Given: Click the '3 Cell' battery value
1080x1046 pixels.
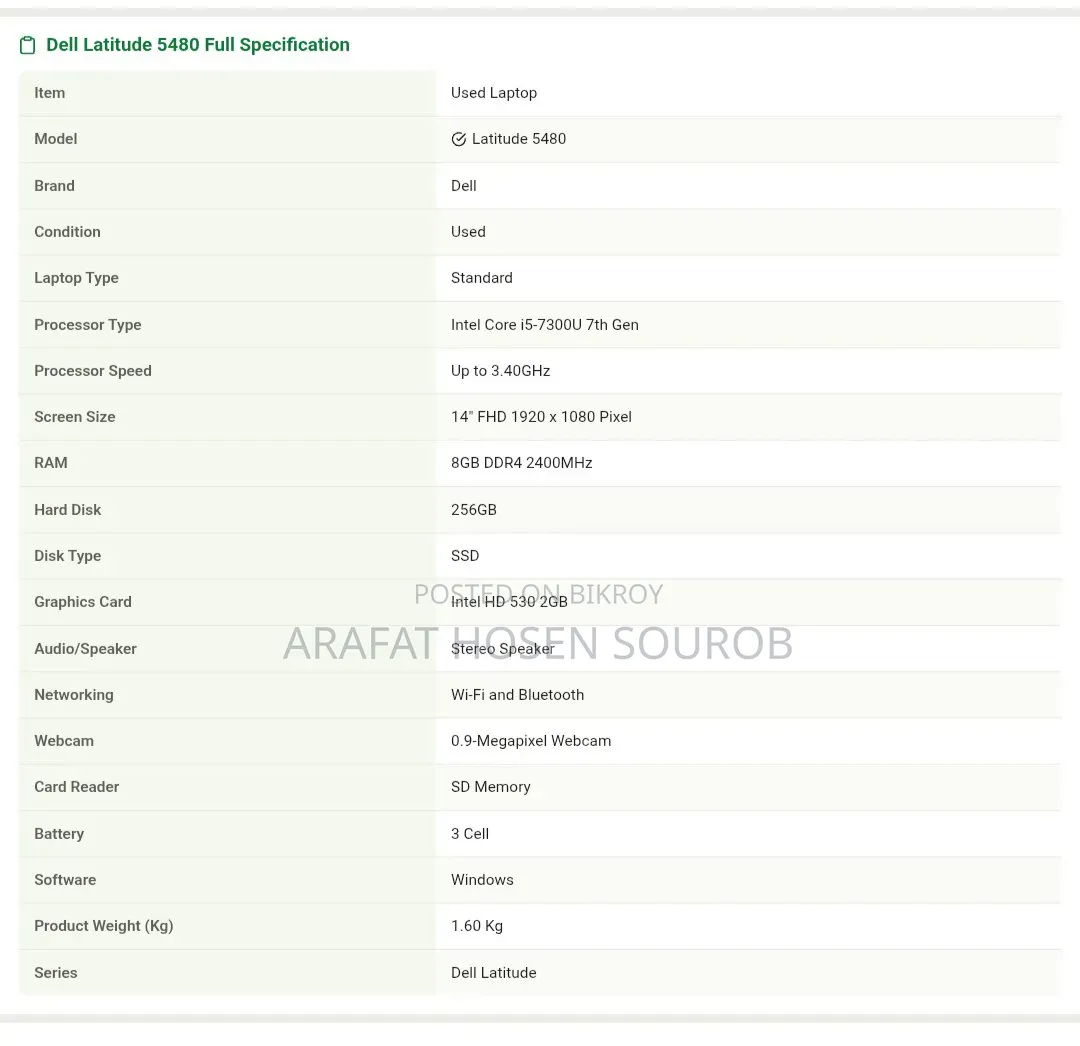Looking at the screenshot, I should click(470, 835).
